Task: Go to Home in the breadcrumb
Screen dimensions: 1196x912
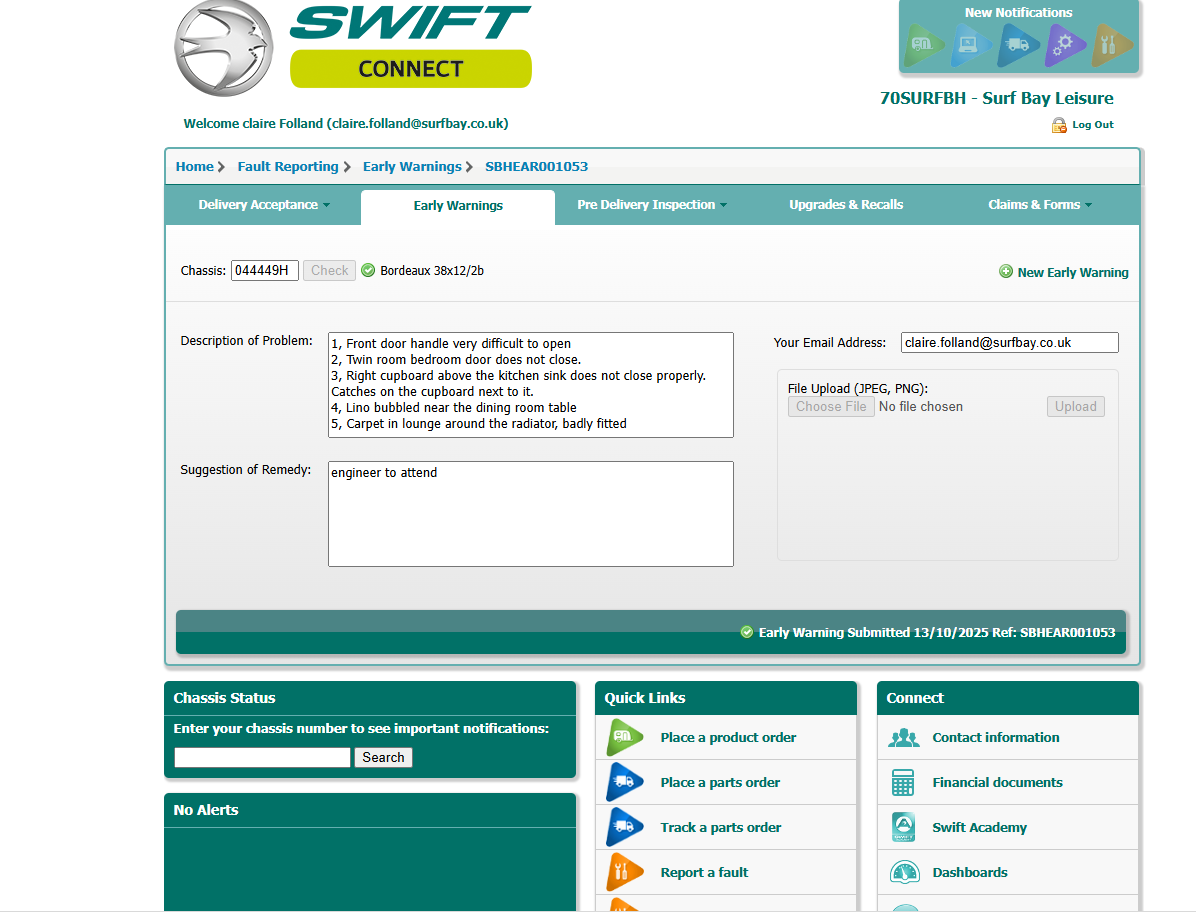Action: [195, 166]
